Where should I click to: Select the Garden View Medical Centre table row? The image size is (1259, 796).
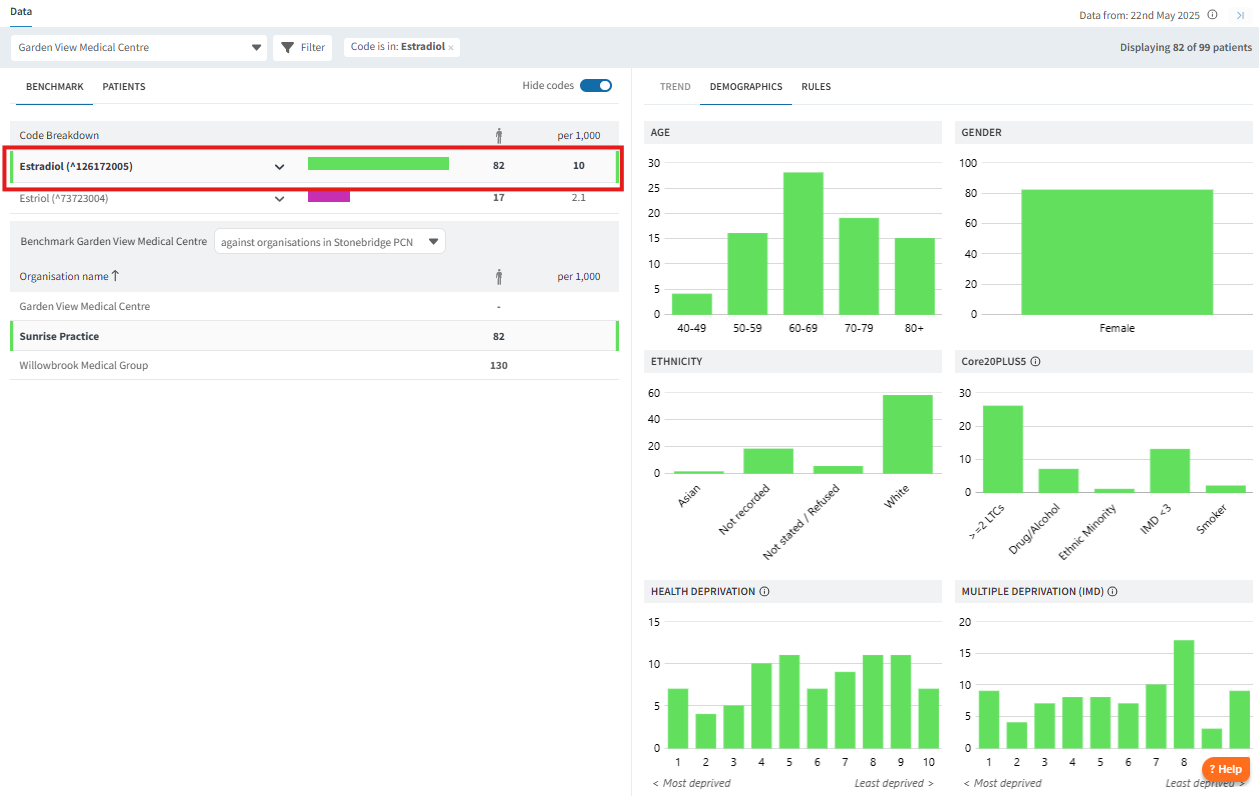coord(314,306)
